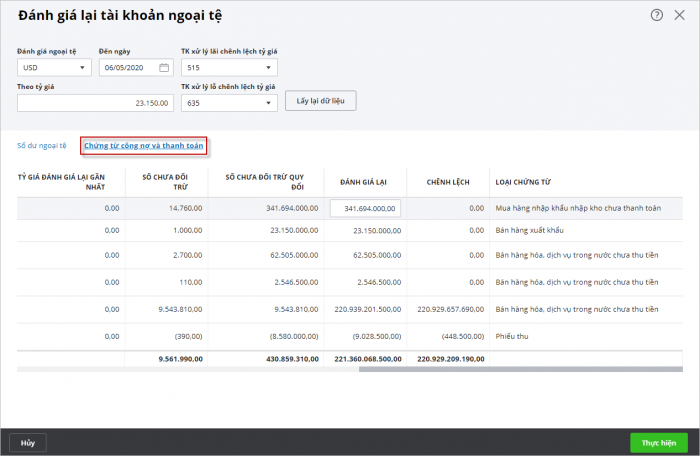
Task: Click the Chênh lệch column header
Action: tap(440, 181)
